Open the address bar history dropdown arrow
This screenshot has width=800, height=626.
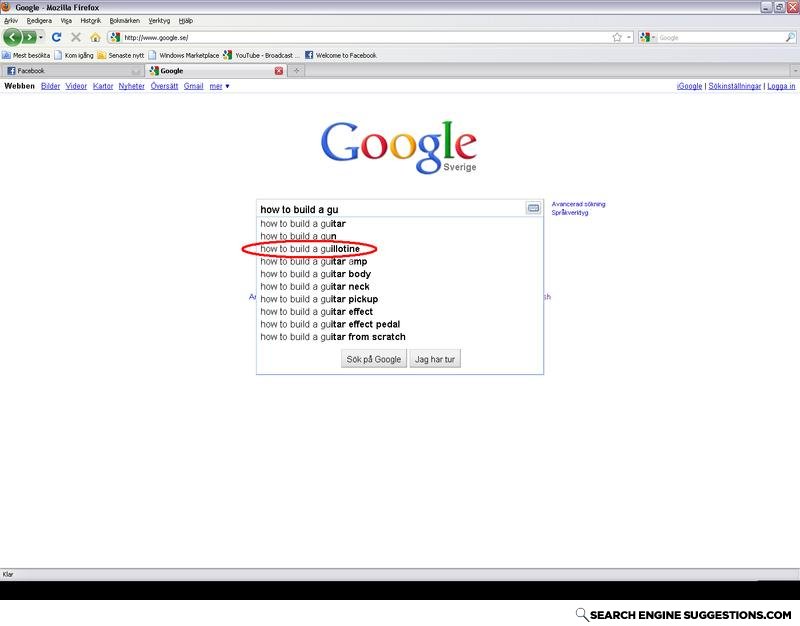[629, 37]
